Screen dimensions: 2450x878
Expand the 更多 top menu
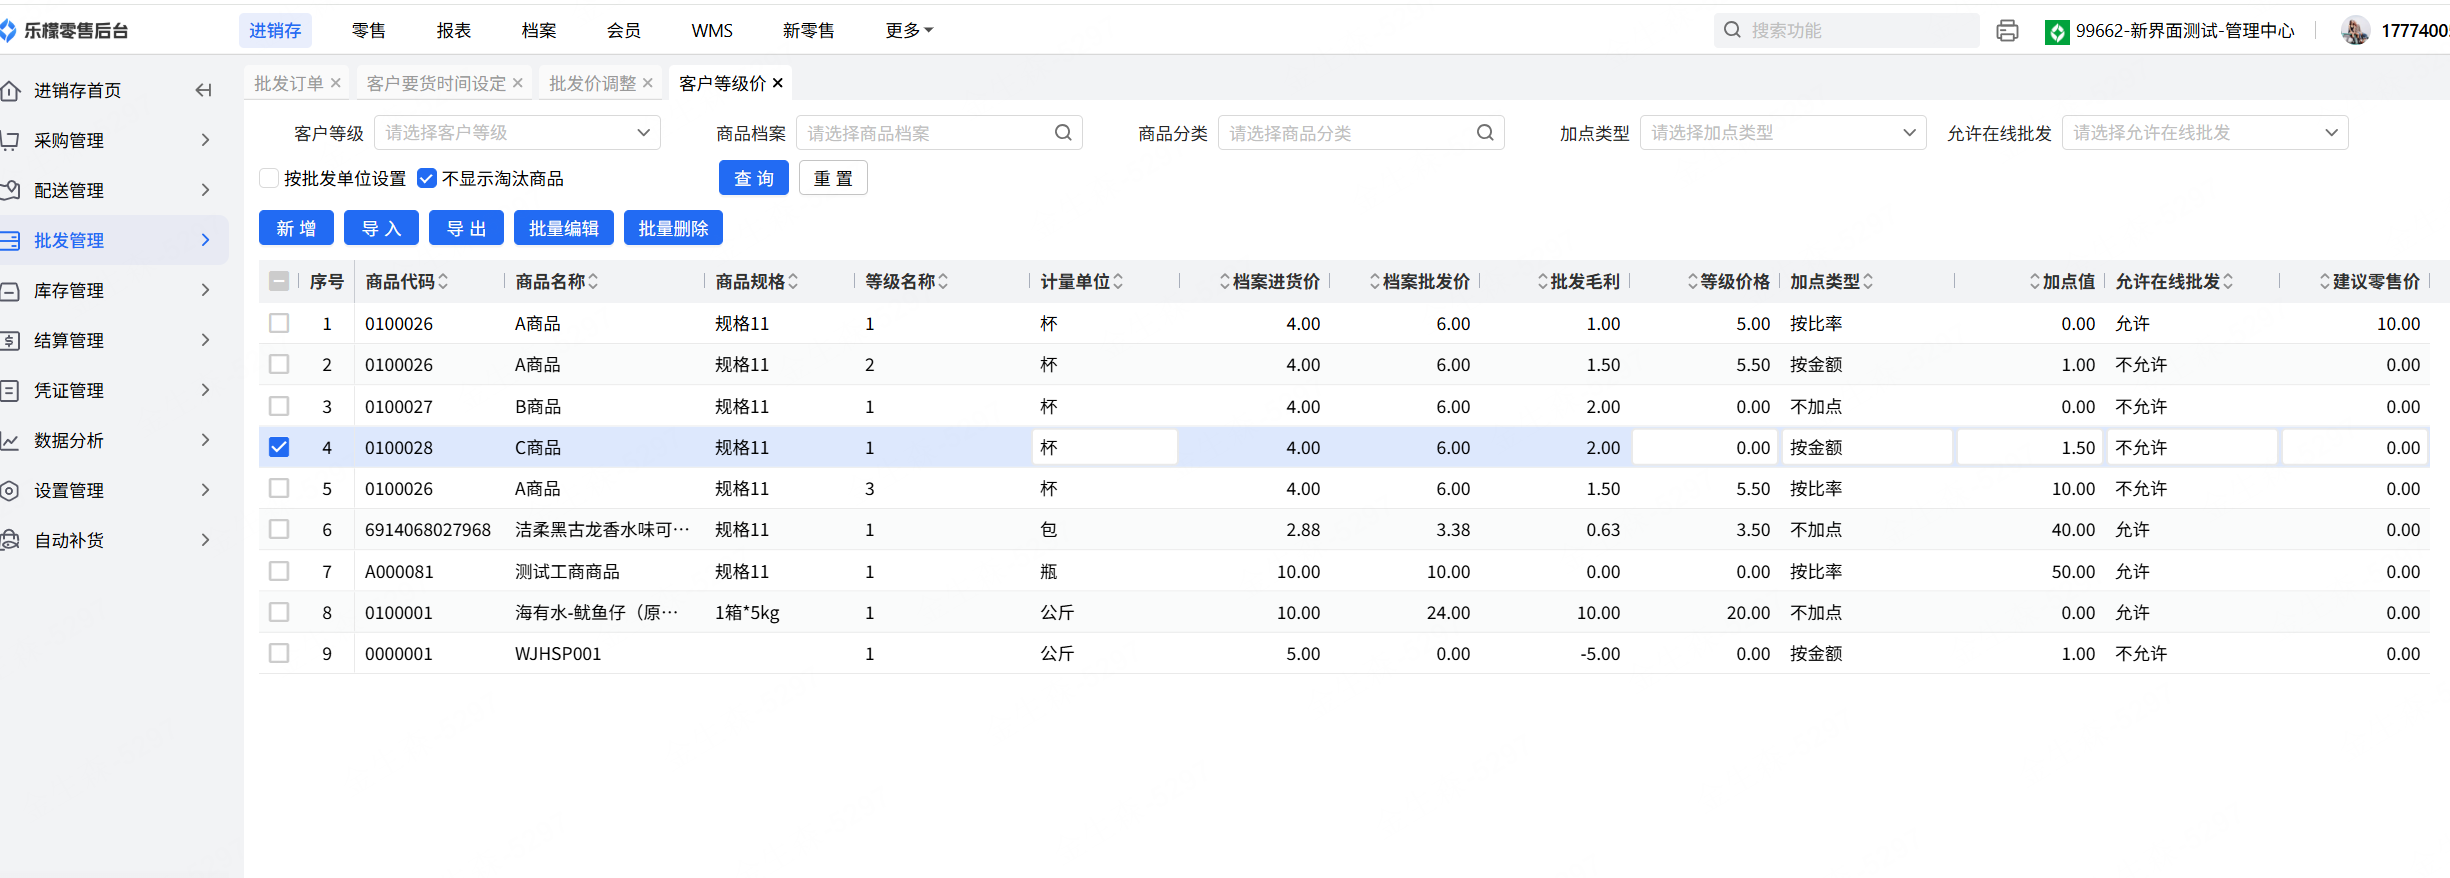(908, 31)
